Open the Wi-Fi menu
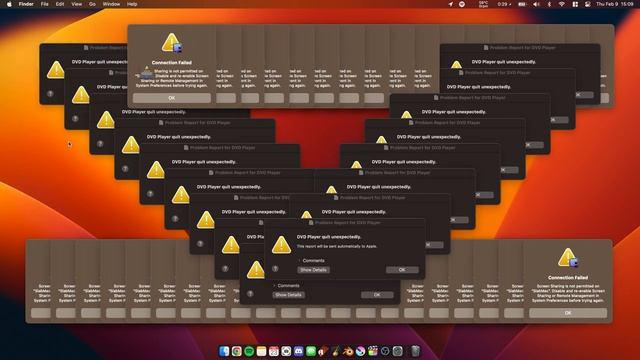 pos(562,4)
